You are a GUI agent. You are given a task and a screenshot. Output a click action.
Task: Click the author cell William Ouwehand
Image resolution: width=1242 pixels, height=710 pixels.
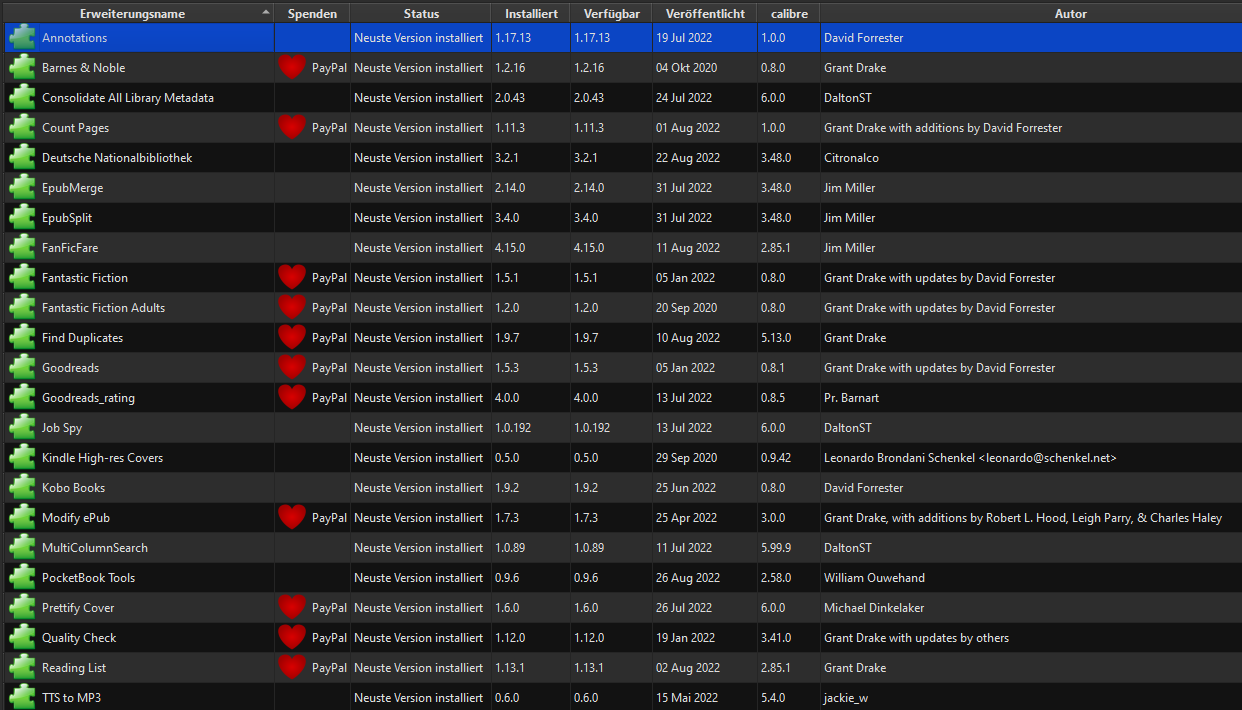(x=874, y=578)
